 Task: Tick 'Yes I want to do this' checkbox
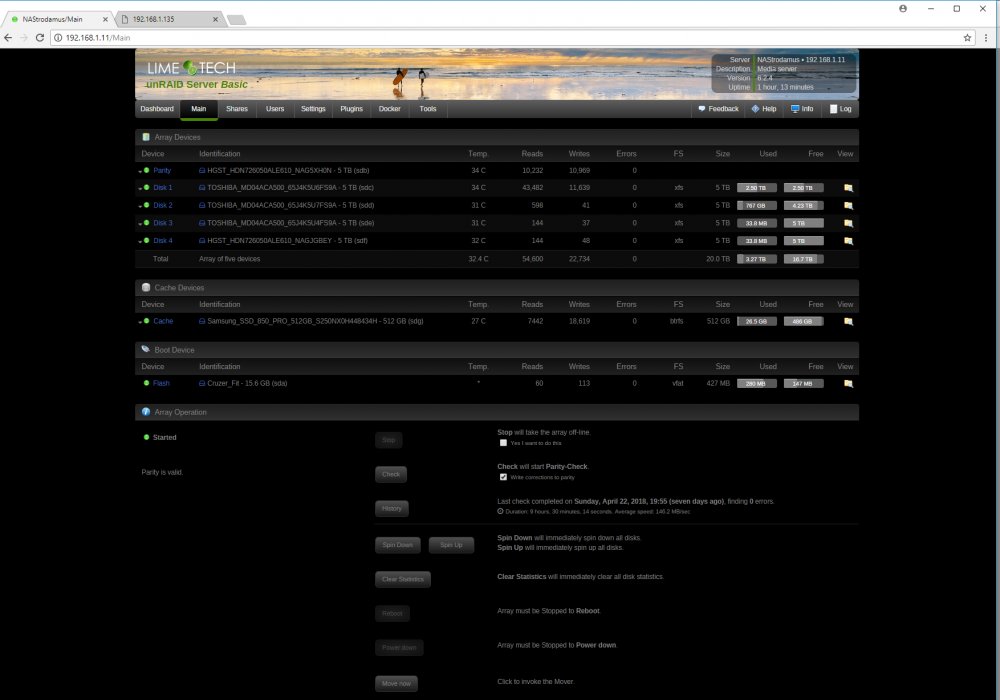(503, 442)
